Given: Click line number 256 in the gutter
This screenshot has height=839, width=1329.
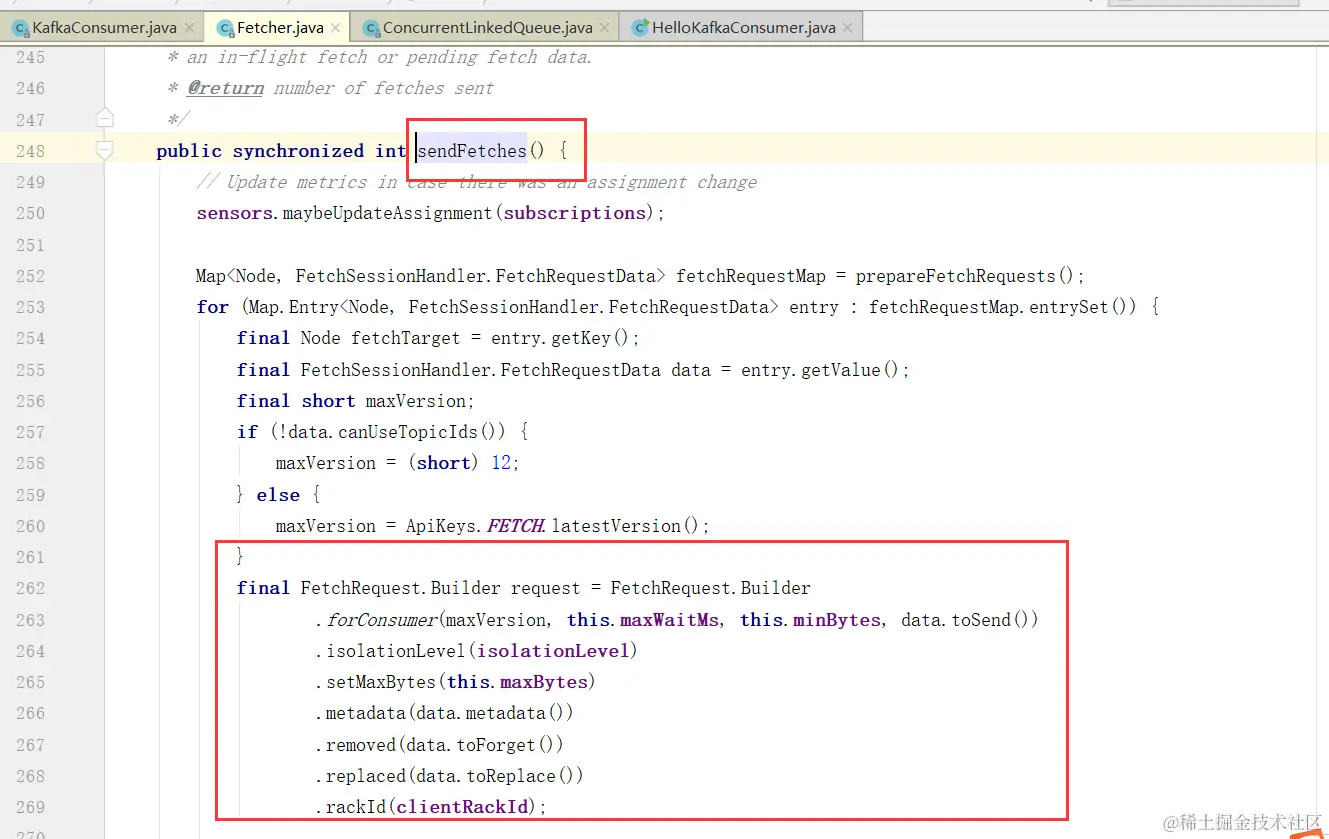Looking at the screenshot, I should 31,401.
